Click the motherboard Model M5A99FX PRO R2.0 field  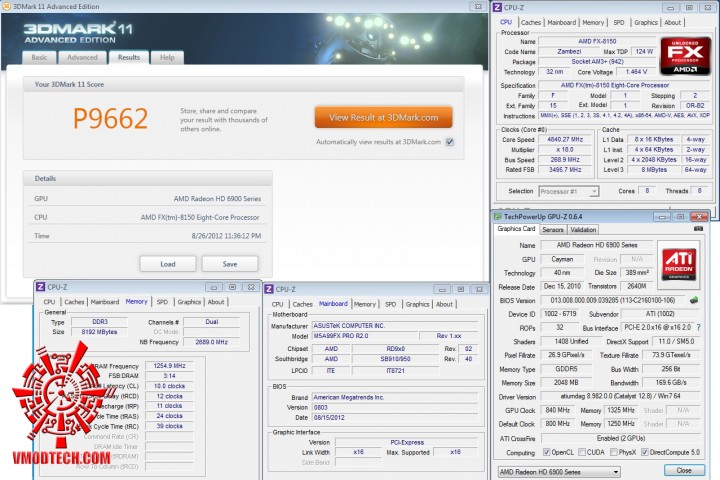point(365,336)
